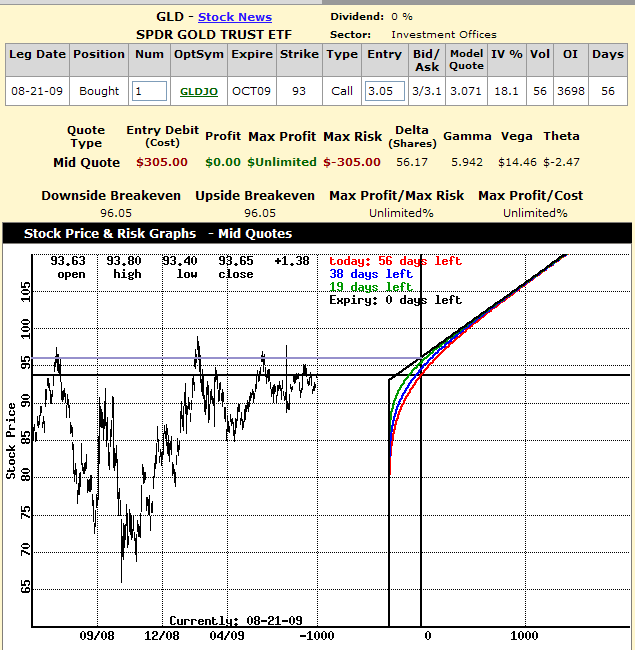635x650 pixels.
Task: Click the '38 days left' legend entry
Action: coord(371,274)
